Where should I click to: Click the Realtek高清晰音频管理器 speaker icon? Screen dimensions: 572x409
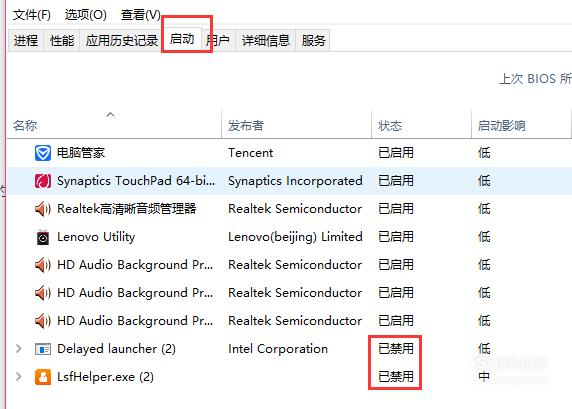(43, 209)
